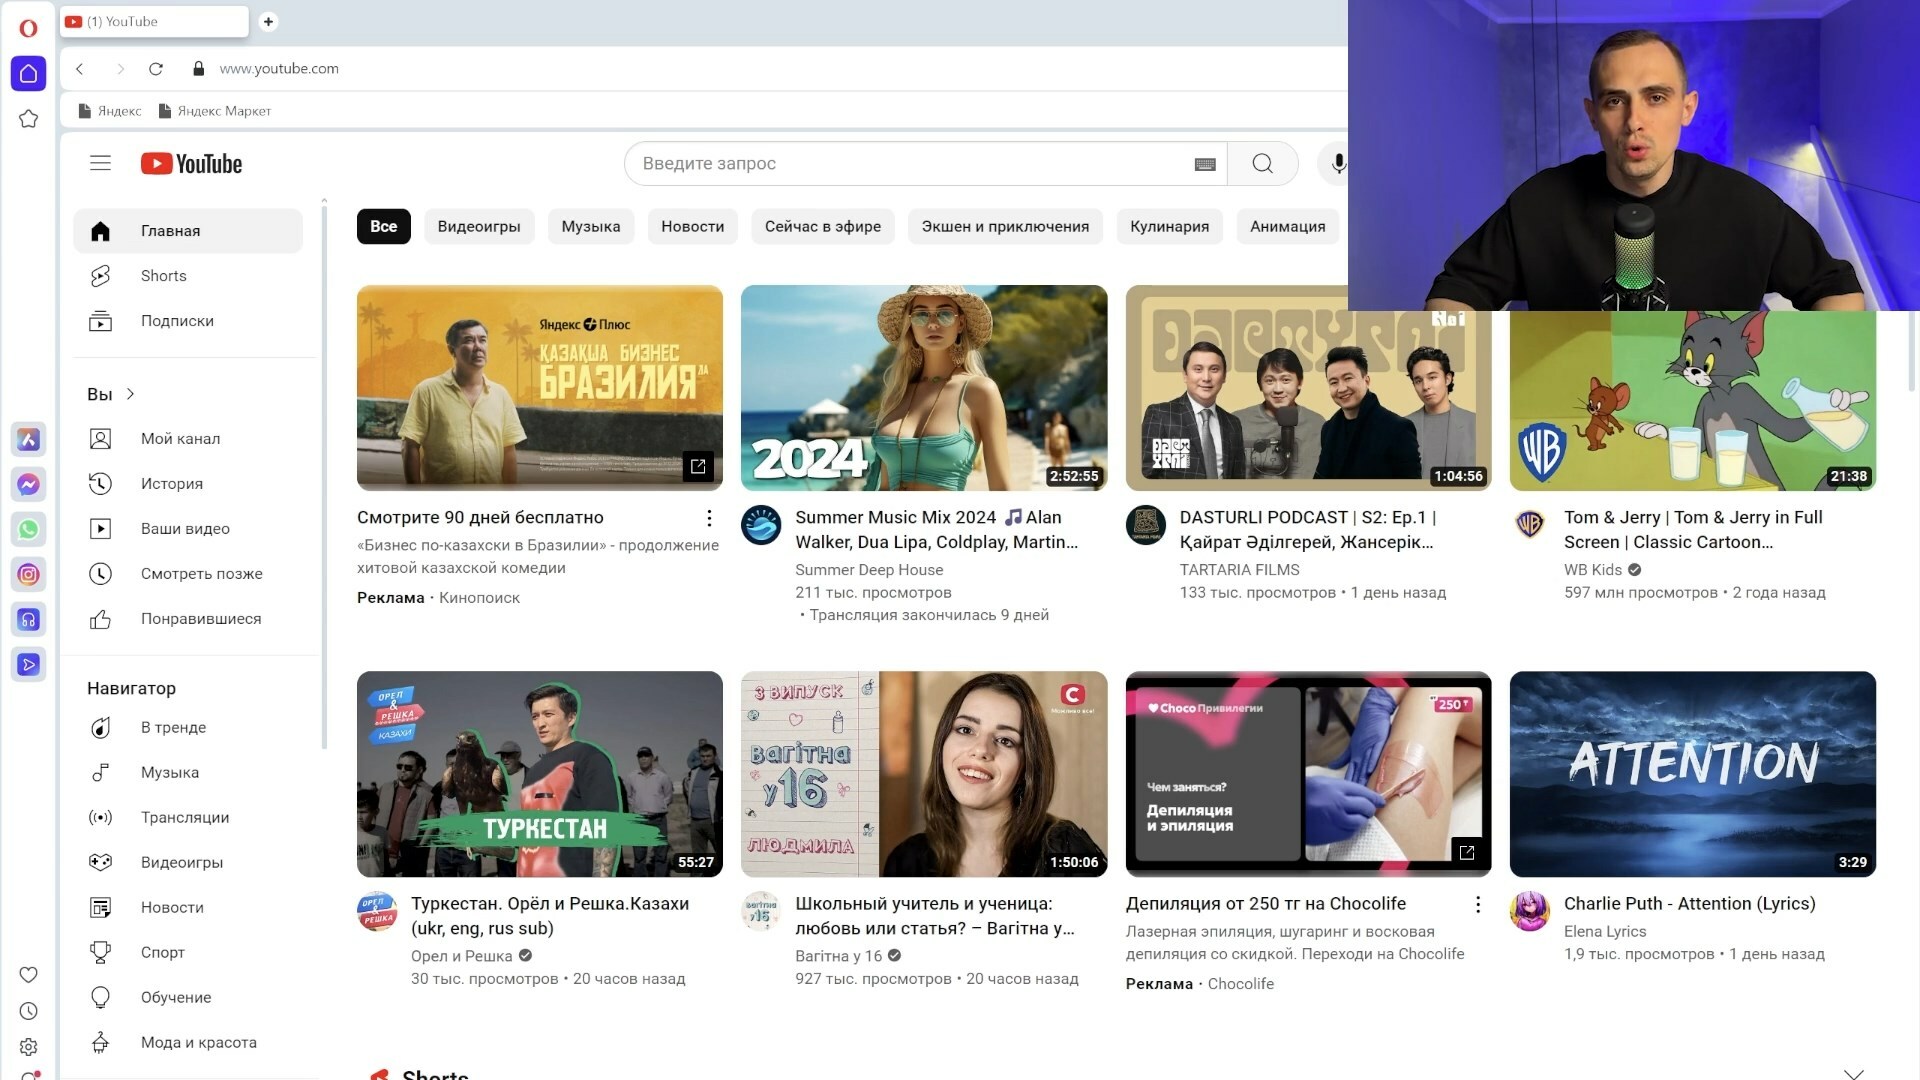Viewport: 1920px width, 1080px height.
Task: Open Opera bookmarks star icon in sidebar
Action: 28,119
